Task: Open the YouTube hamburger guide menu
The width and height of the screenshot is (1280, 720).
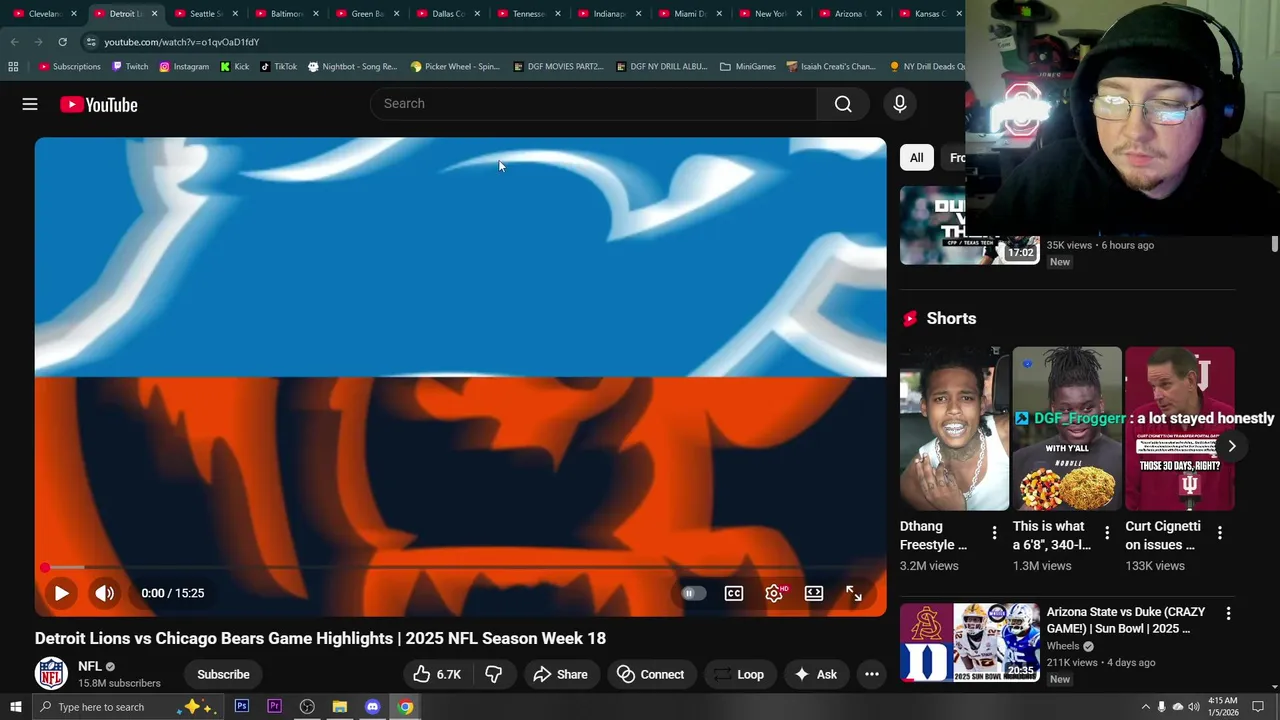Action: pos(30,104)
